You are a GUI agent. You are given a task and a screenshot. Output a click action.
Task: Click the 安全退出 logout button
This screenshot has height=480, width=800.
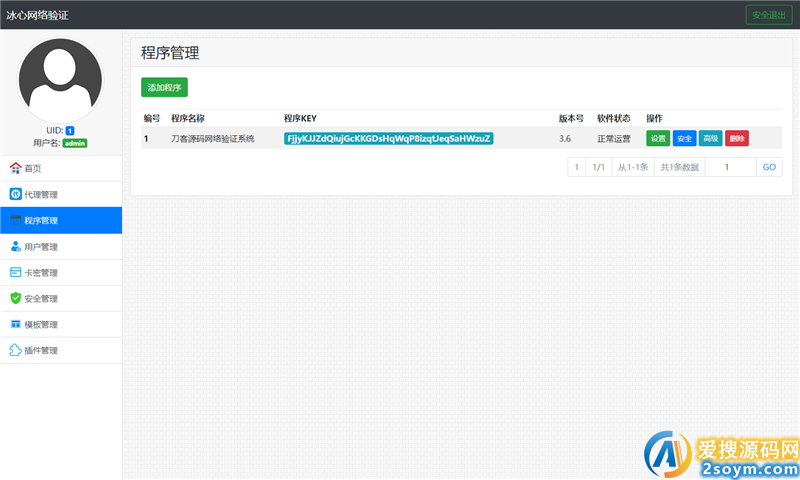[x=769, y=15]
